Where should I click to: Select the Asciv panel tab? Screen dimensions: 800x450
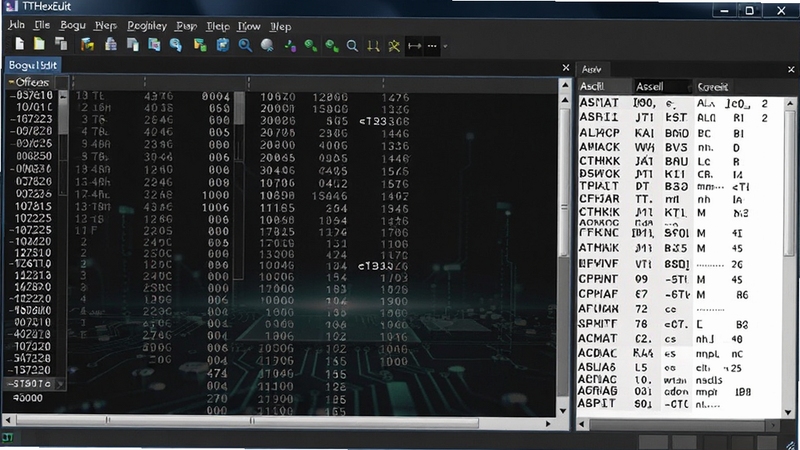point(592,69)
